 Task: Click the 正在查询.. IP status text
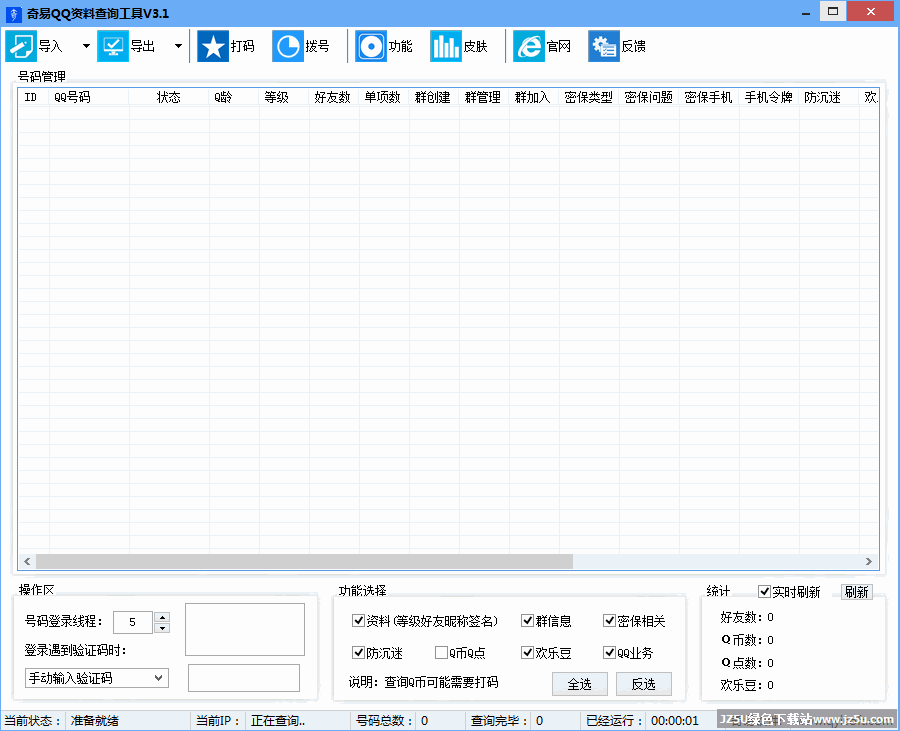coord(278,721)
